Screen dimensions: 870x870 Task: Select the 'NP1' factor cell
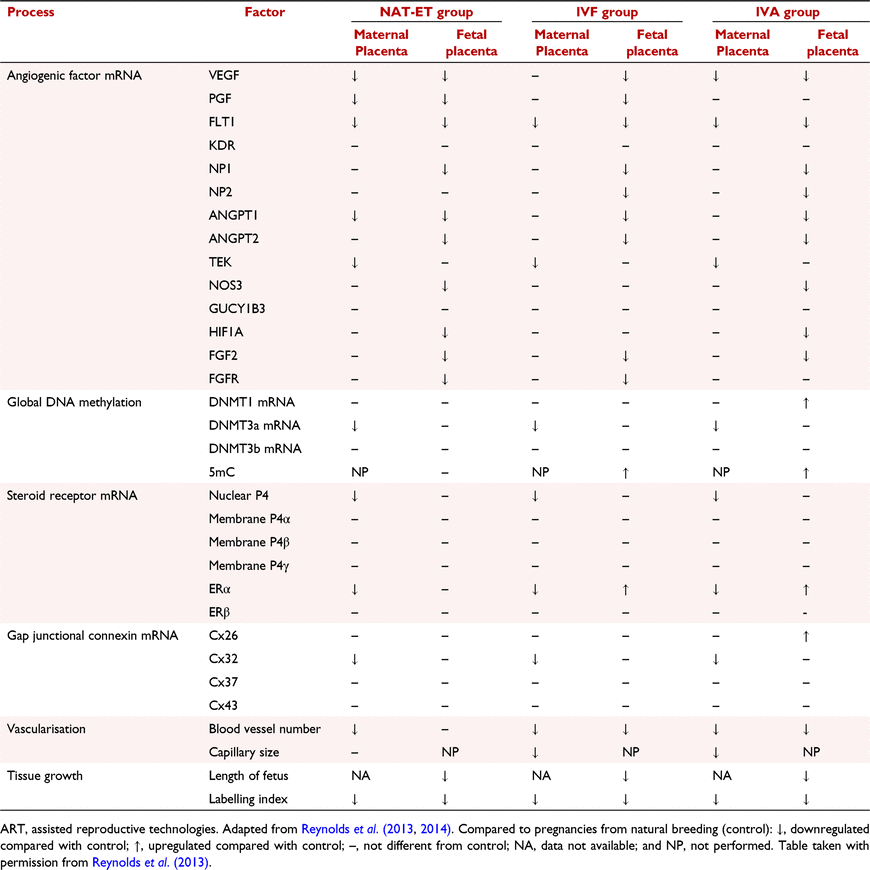[x=220, y=169]
